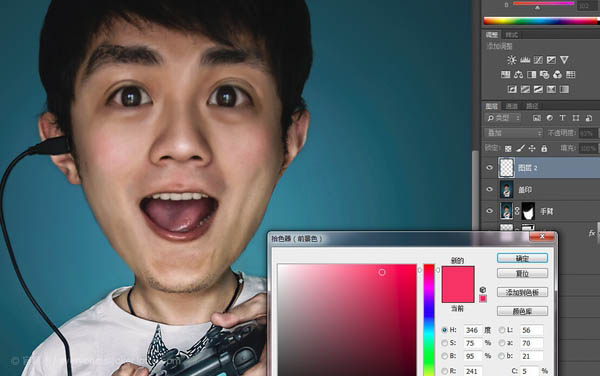Filter layers by text type (T icon)
600x376 pixels.
coord(562,118)
